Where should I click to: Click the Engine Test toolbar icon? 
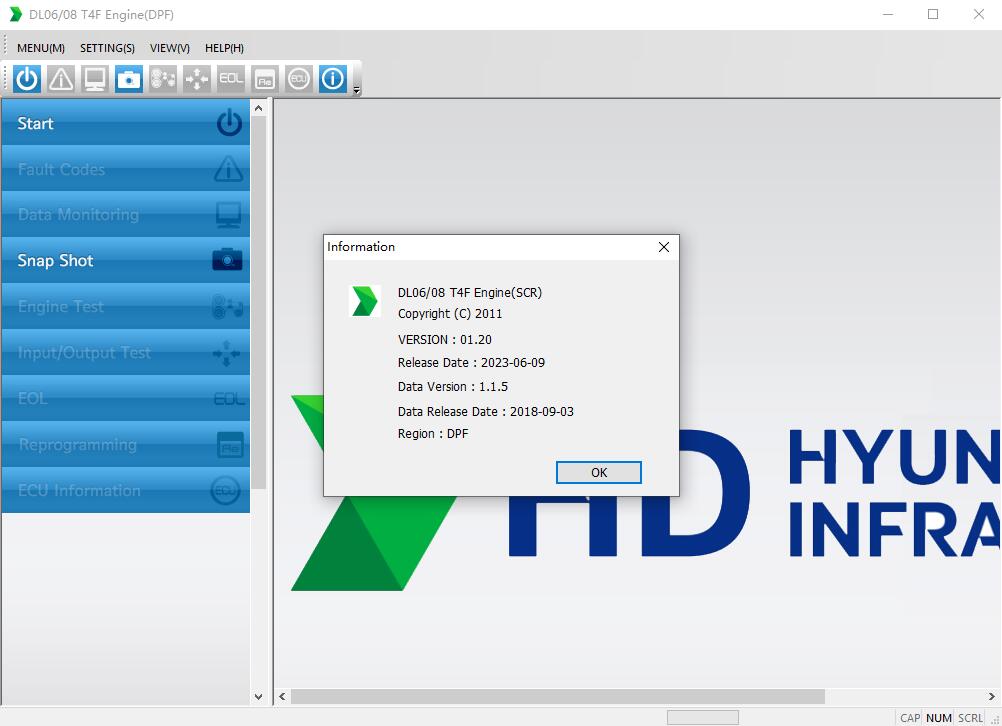coord(163,79)
